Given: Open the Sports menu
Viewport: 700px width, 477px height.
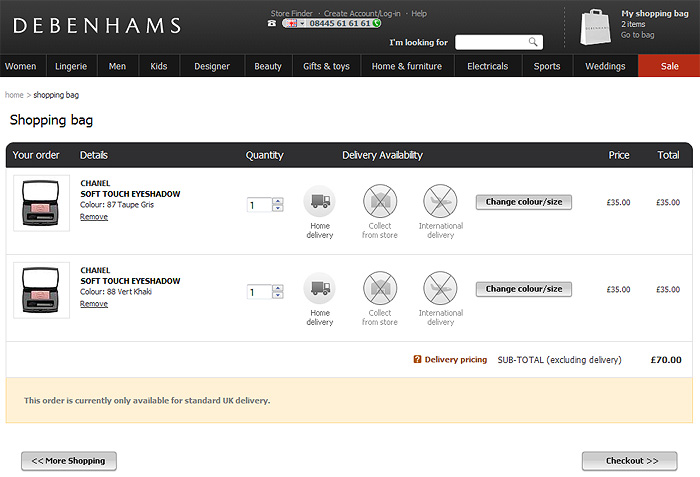Looking at the screenshot, I should (x=547, y=66).
